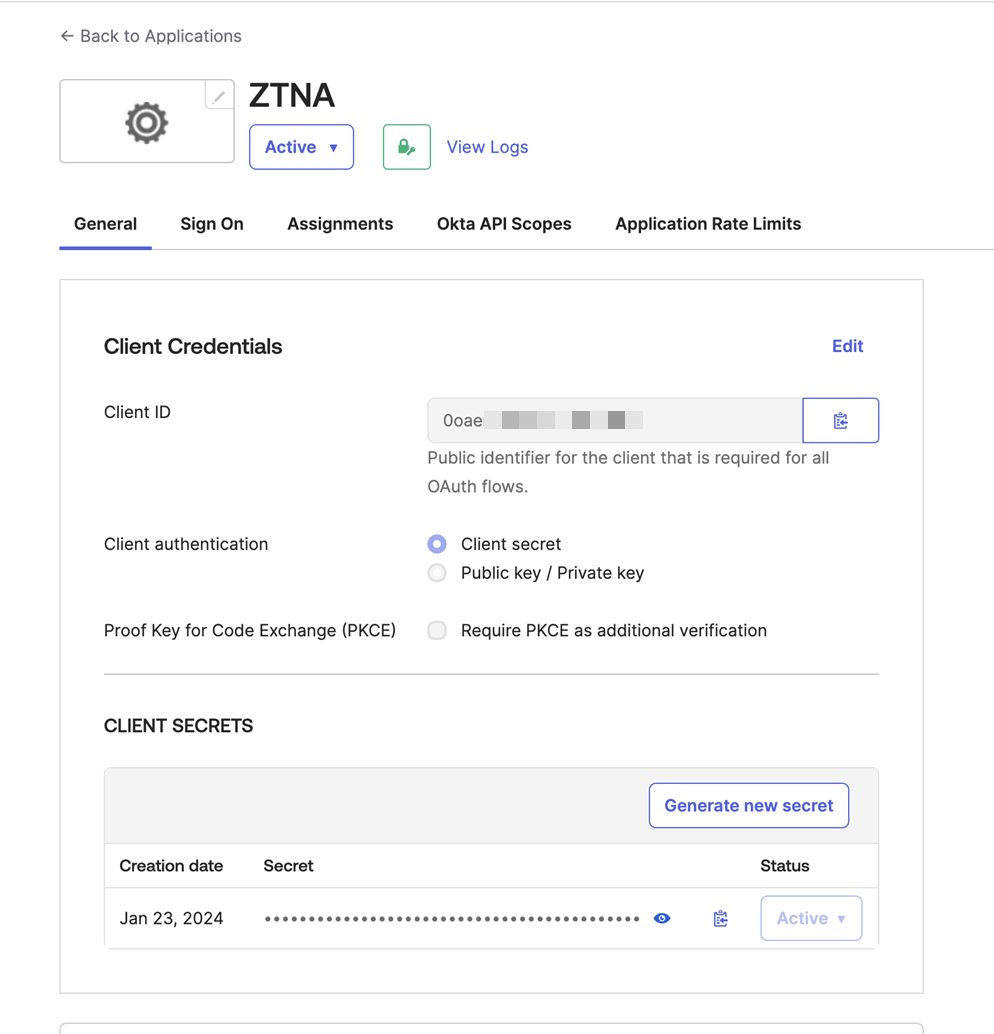Open View Logs for the ZTNA application

pos(487,146)
